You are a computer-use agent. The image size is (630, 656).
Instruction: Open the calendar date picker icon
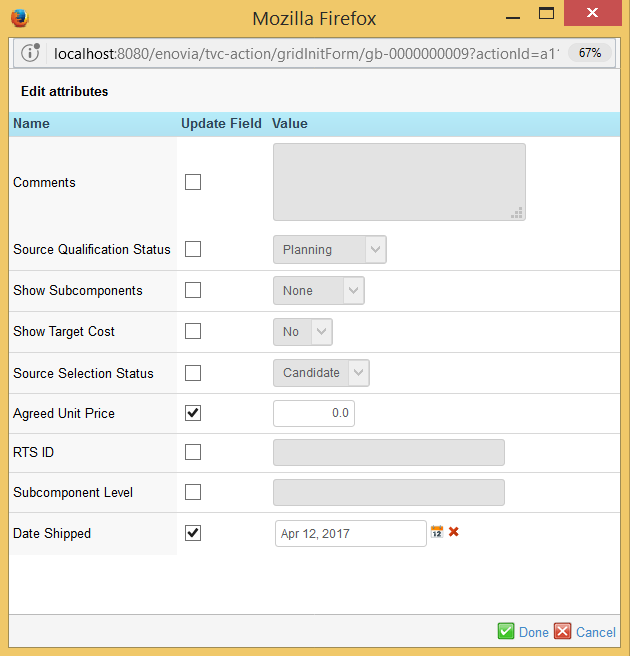[x=437, y=532]
